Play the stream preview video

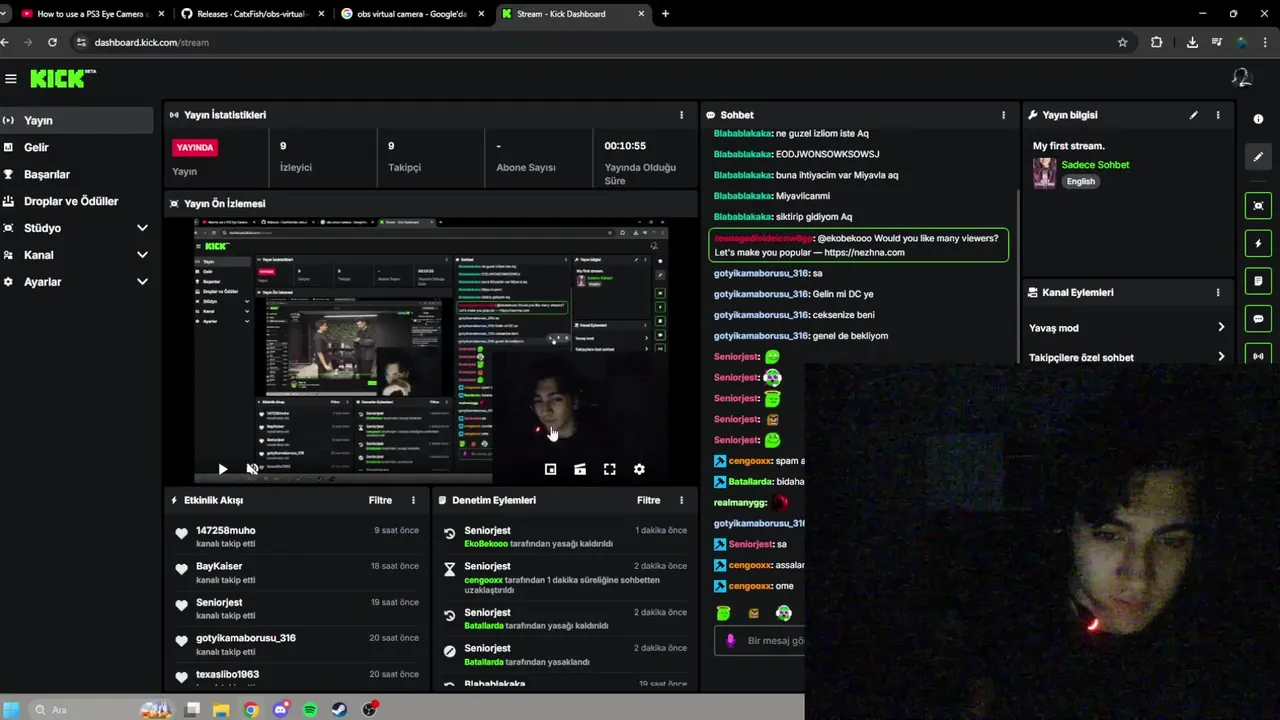point(222,469)
